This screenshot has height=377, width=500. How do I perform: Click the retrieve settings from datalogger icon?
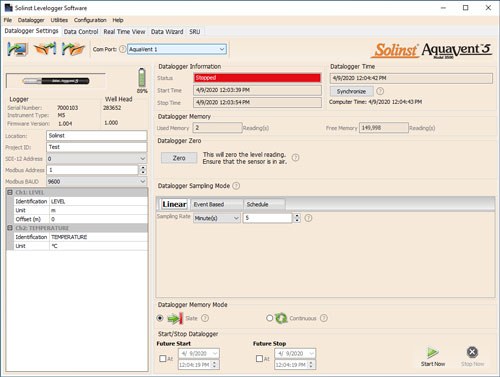(17, 49)
